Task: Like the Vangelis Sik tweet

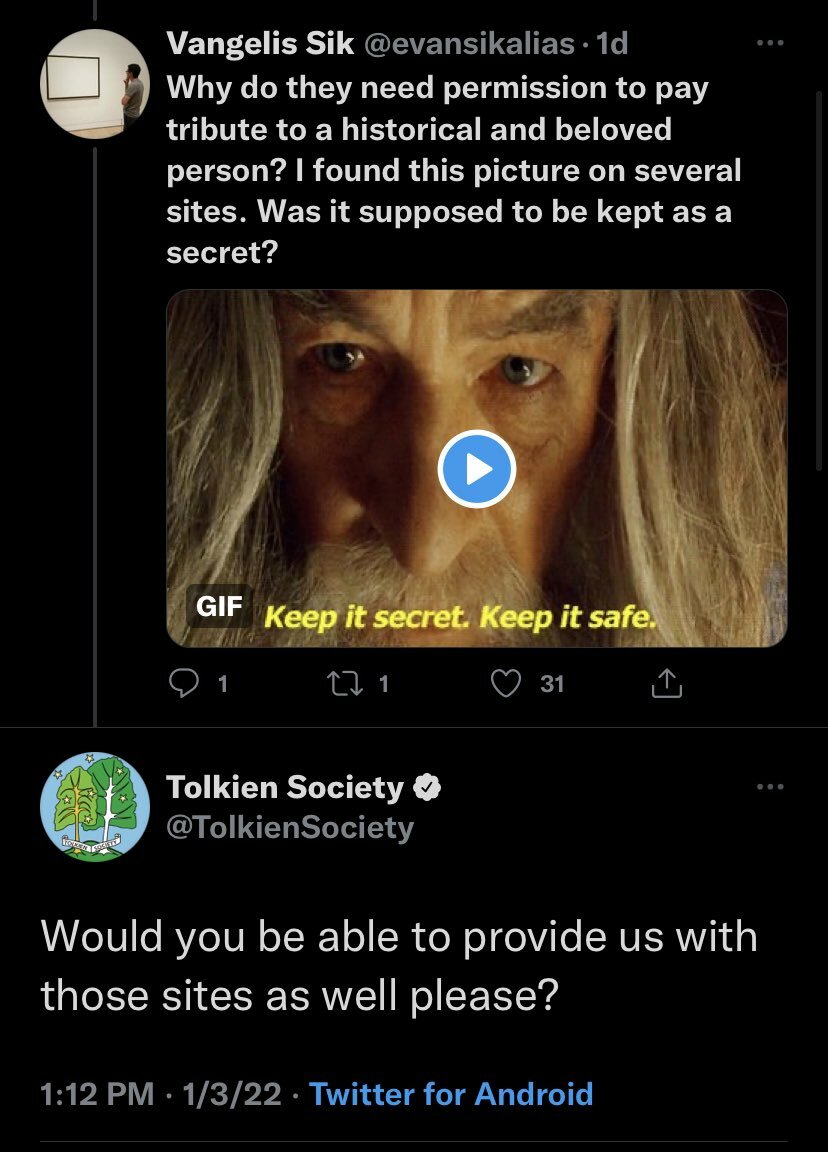Action: (x=509, y=683)
